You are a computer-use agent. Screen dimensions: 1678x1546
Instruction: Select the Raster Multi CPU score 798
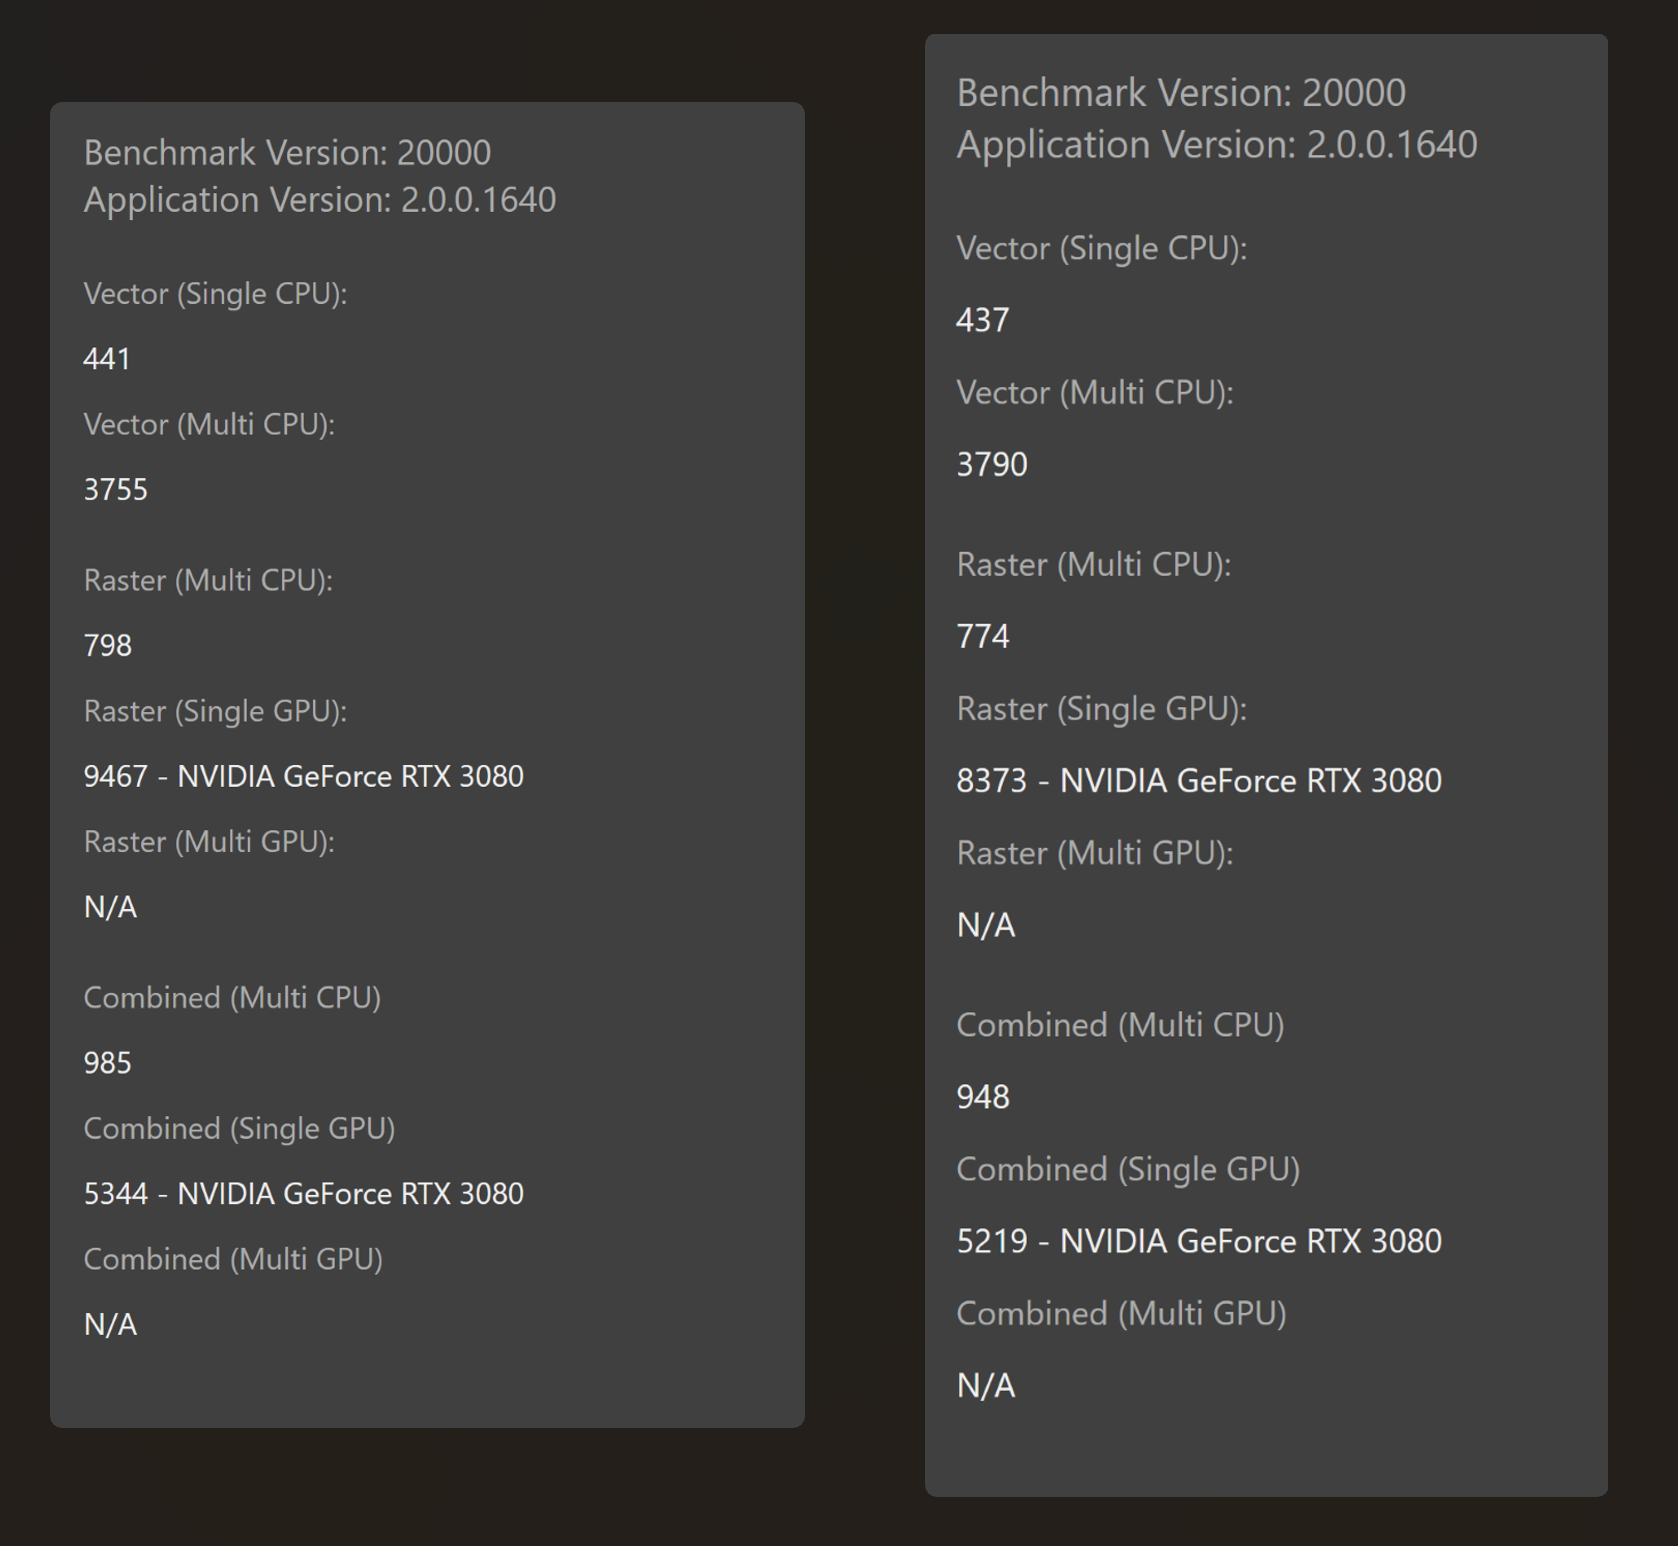tap(107, 646)
